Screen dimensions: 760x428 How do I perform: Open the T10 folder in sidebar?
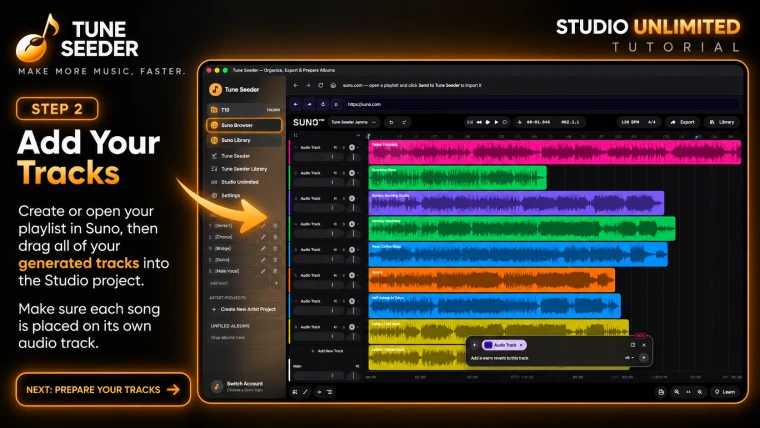tap(244, 110)
